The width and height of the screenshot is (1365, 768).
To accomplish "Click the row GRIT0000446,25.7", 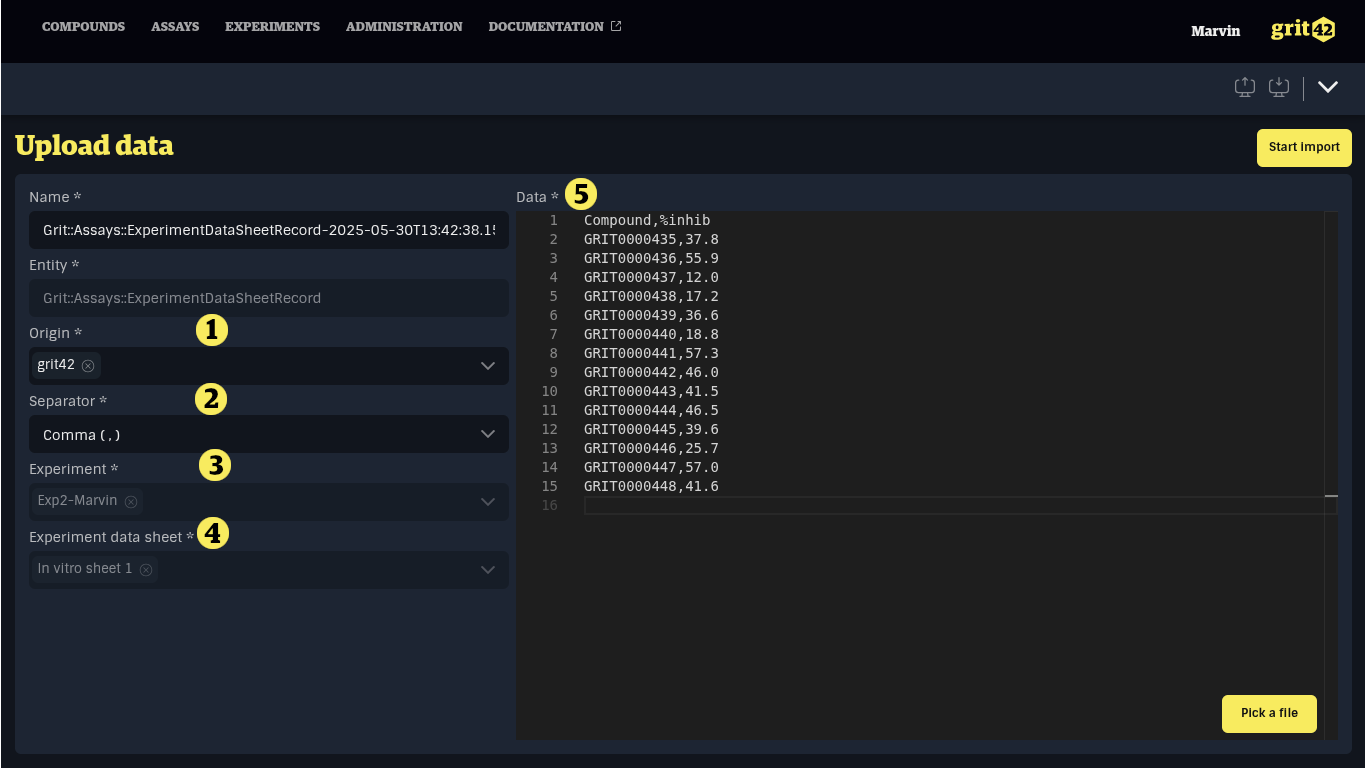I will tap(651, 448).
